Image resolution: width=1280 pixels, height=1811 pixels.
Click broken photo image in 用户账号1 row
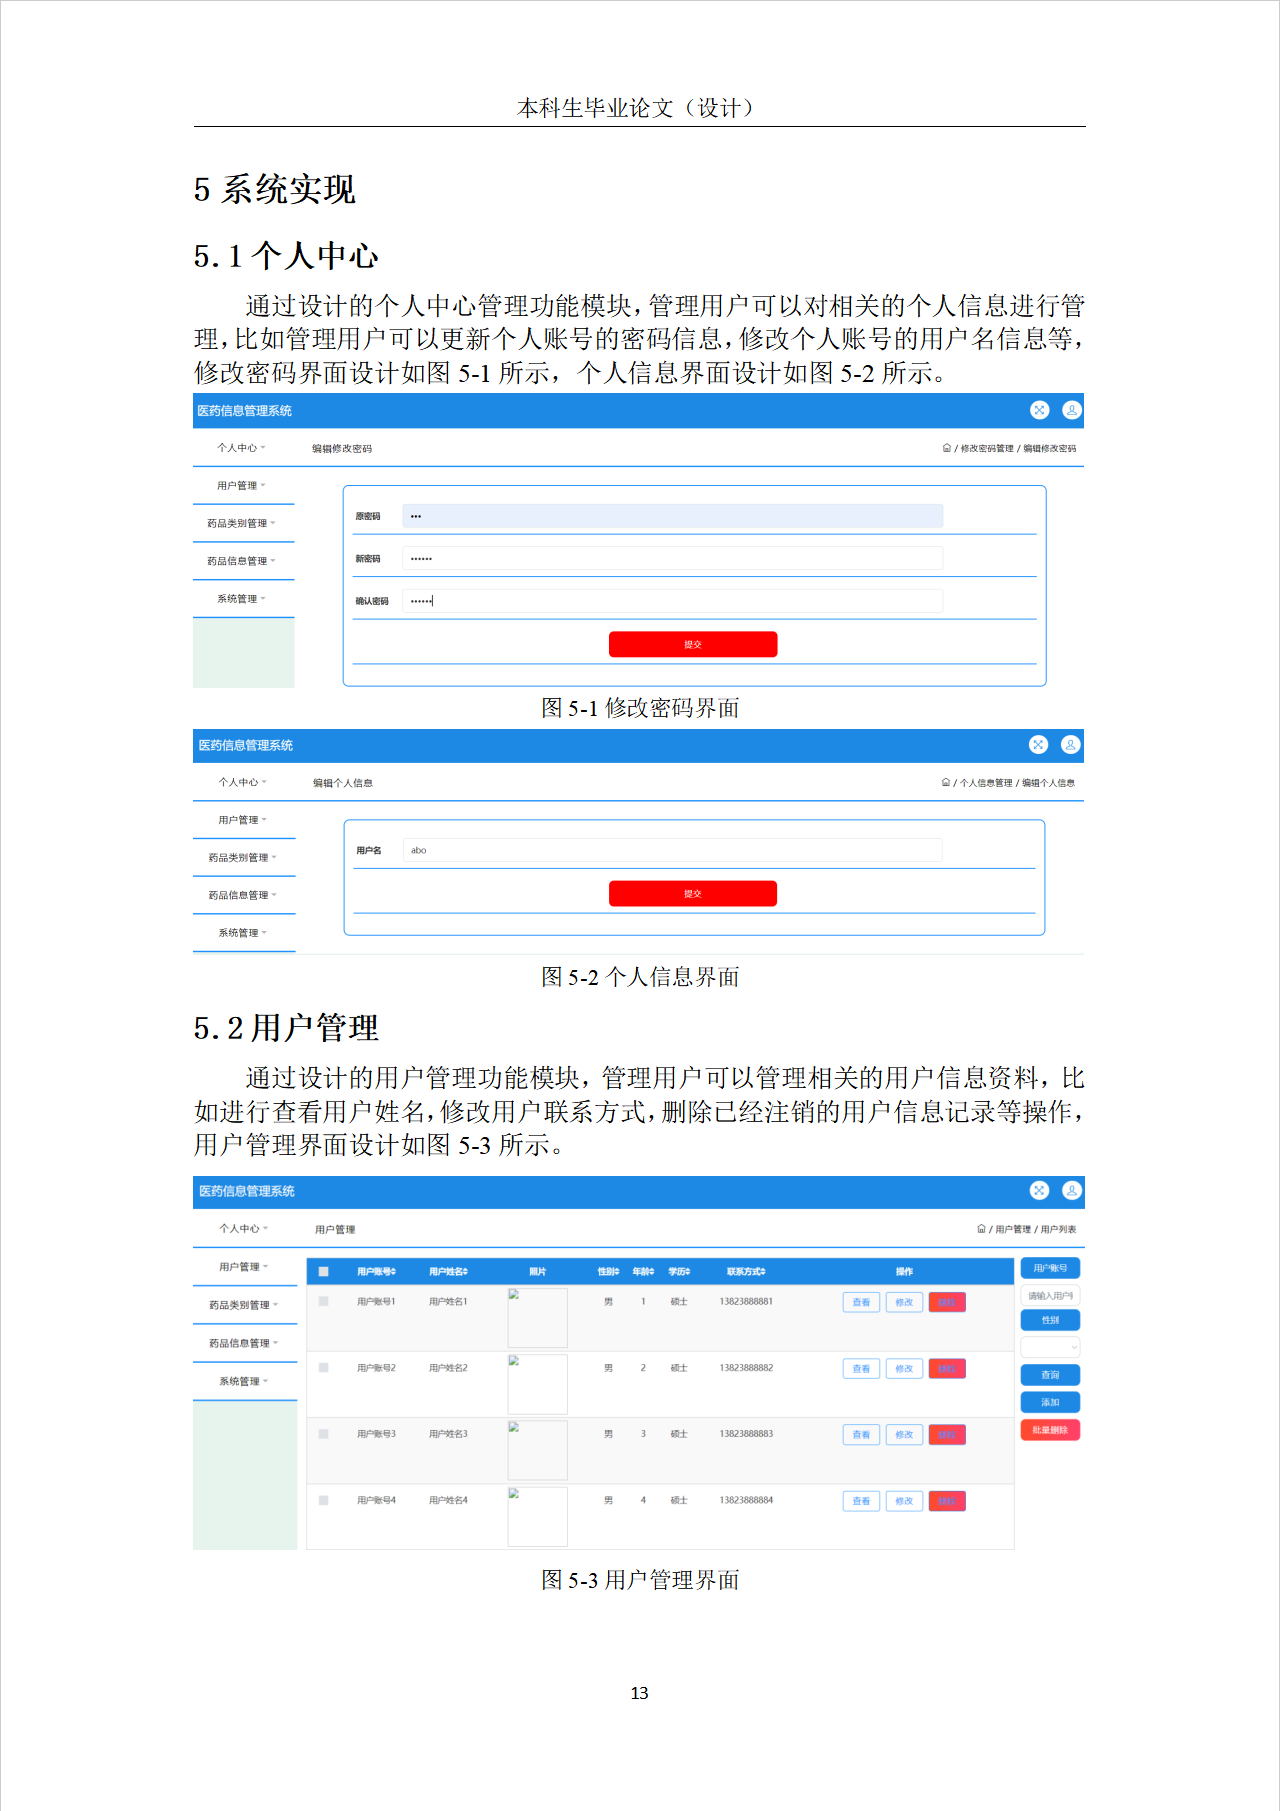(x=537, y=1318)
